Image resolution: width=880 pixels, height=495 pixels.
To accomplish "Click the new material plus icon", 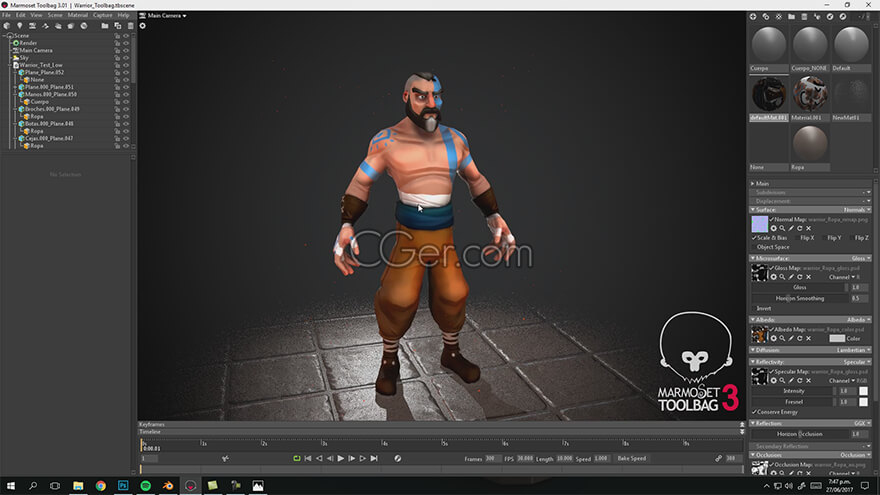I will (x=753, y=17).
